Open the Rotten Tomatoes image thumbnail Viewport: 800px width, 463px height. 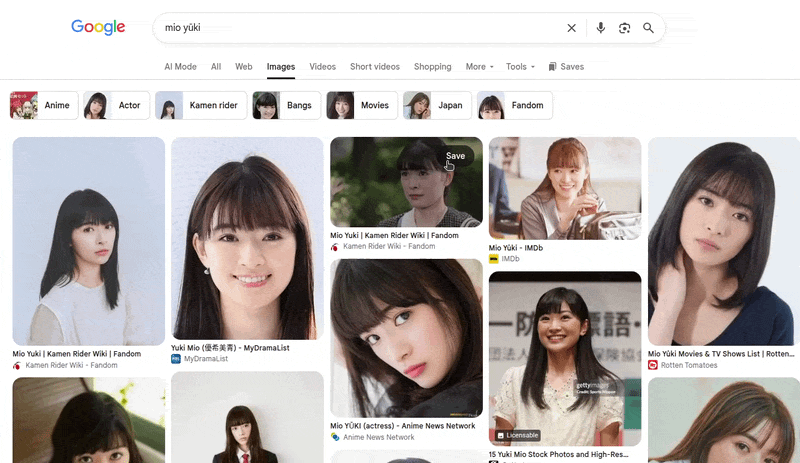(723, 241)
